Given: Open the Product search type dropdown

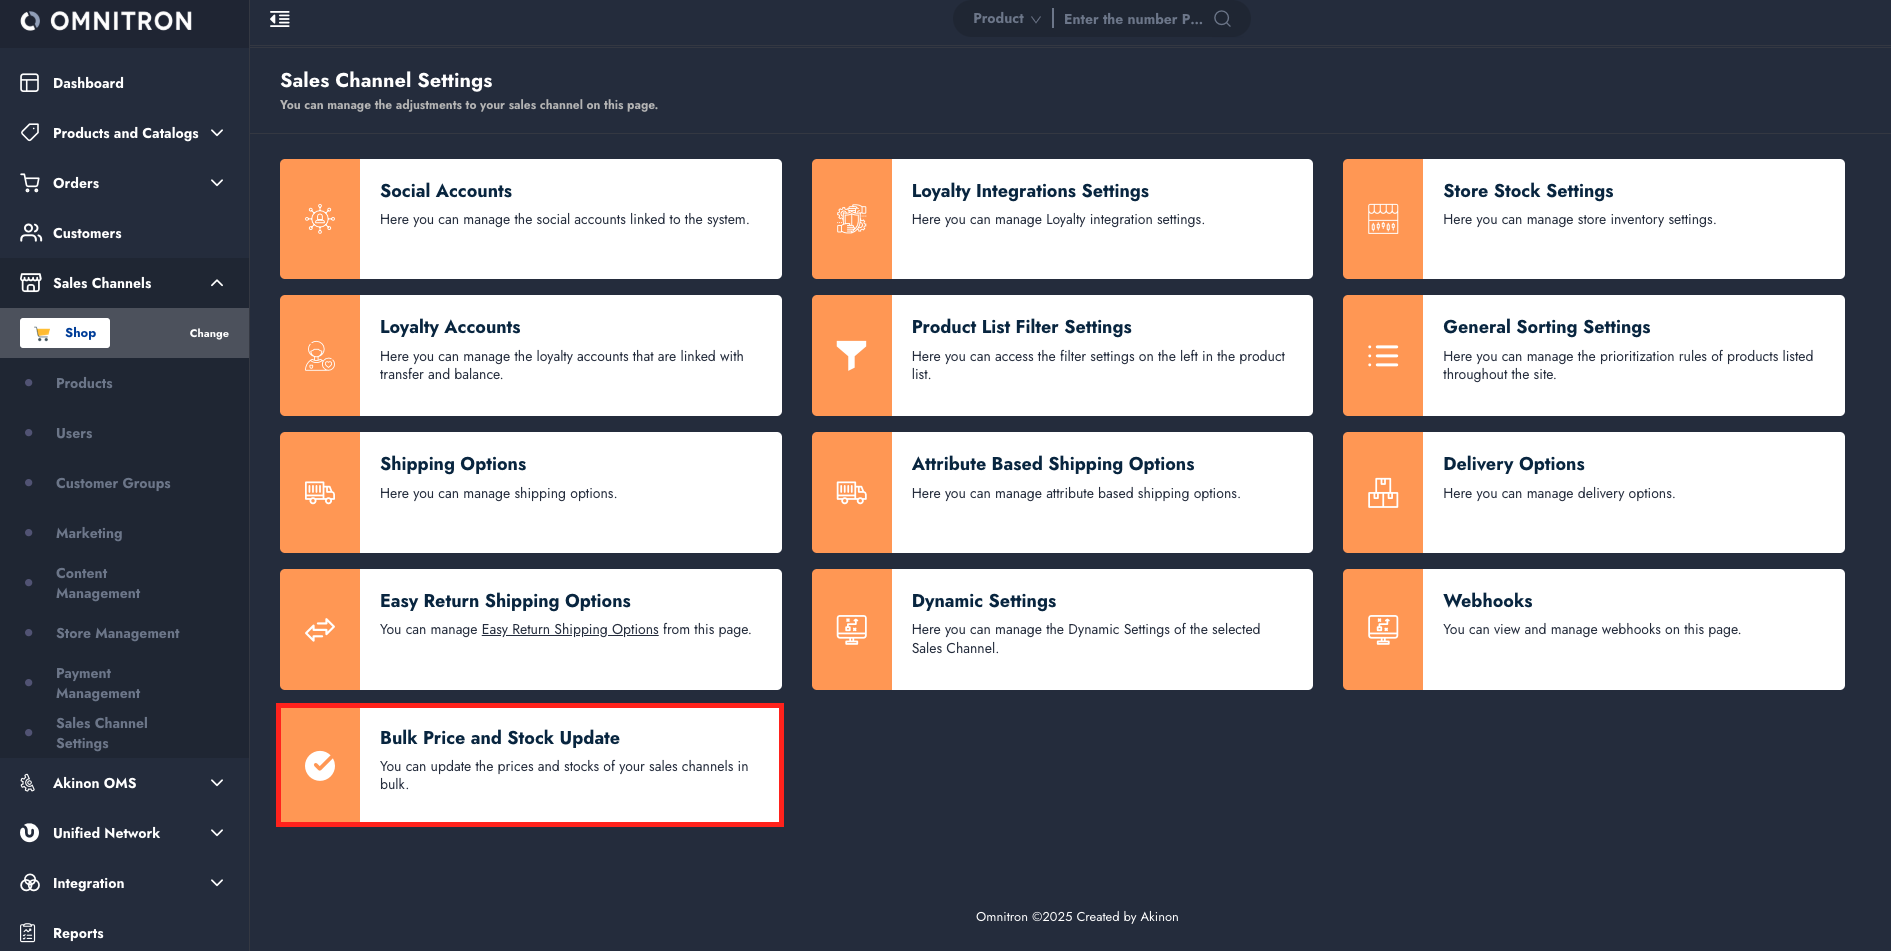Looking at the screenshot, I should 1006,19.
